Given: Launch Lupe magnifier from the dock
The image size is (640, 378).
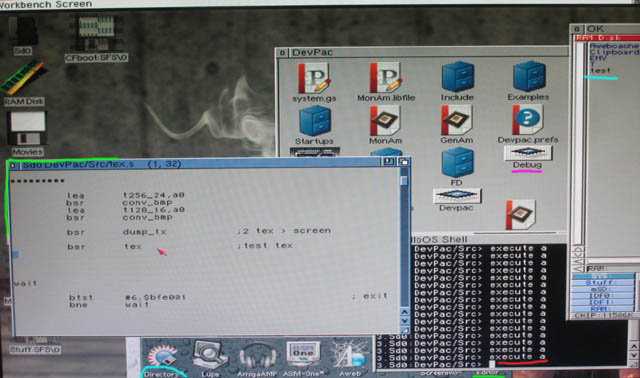Looking at the screenshot, I should pyautogui.click(x=210, y=359).
